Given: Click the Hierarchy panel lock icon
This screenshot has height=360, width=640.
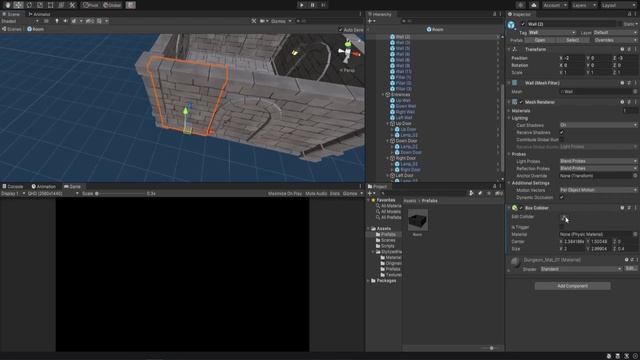Looking at the screenshot, I should [494, 14].
